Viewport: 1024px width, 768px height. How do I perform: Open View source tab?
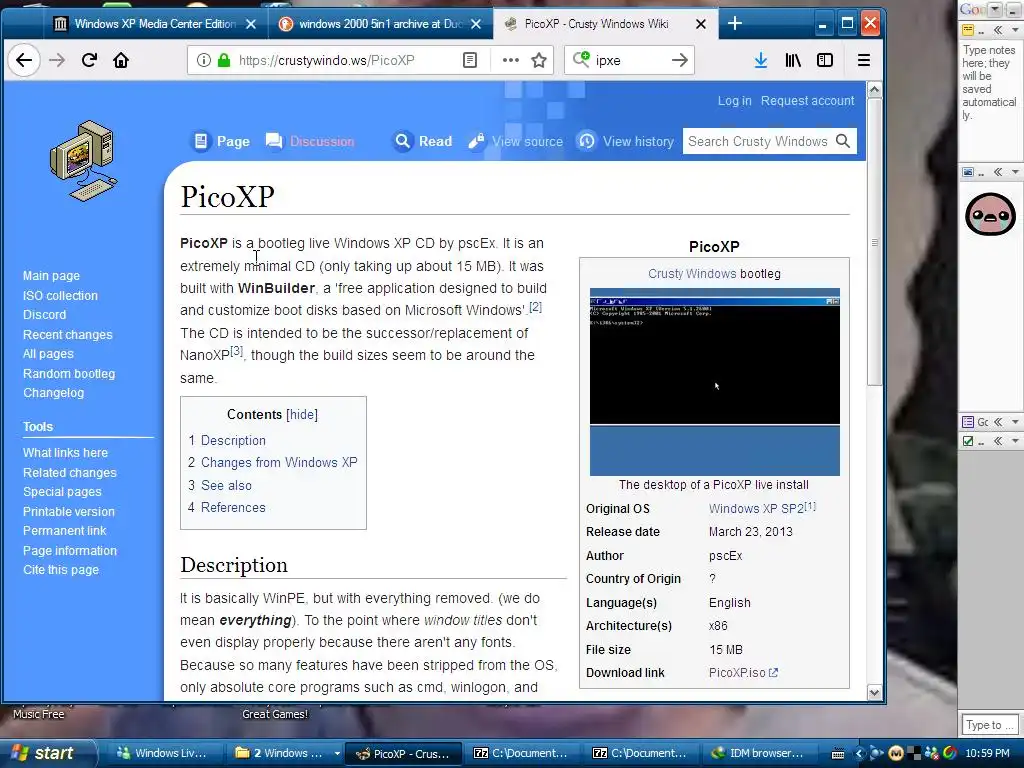pos(516,141)
